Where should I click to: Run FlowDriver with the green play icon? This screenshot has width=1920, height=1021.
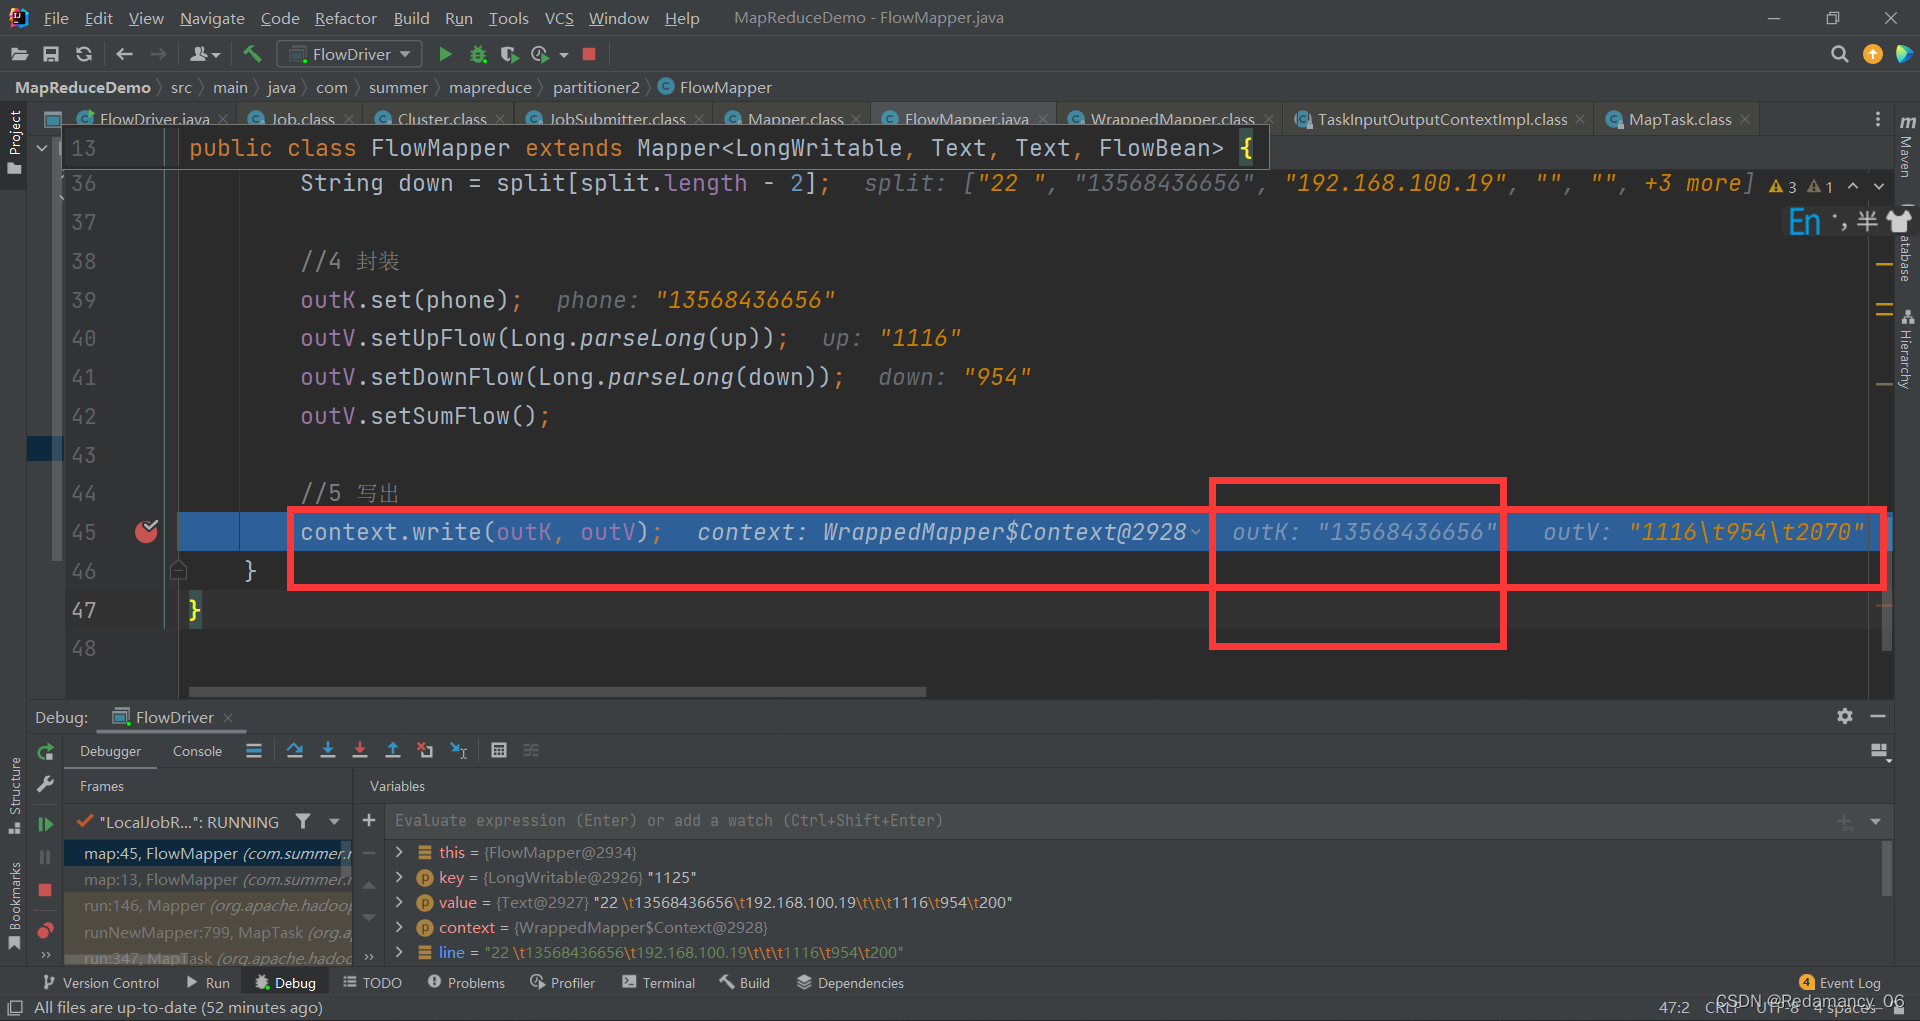(445, 54)
